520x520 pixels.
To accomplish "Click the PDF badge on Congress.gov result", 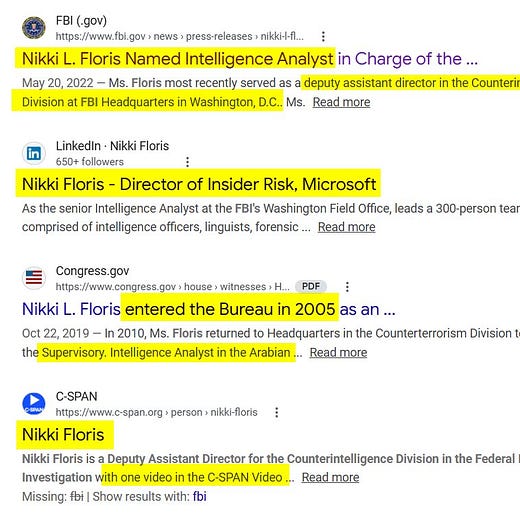I will (x=311, y=286).
